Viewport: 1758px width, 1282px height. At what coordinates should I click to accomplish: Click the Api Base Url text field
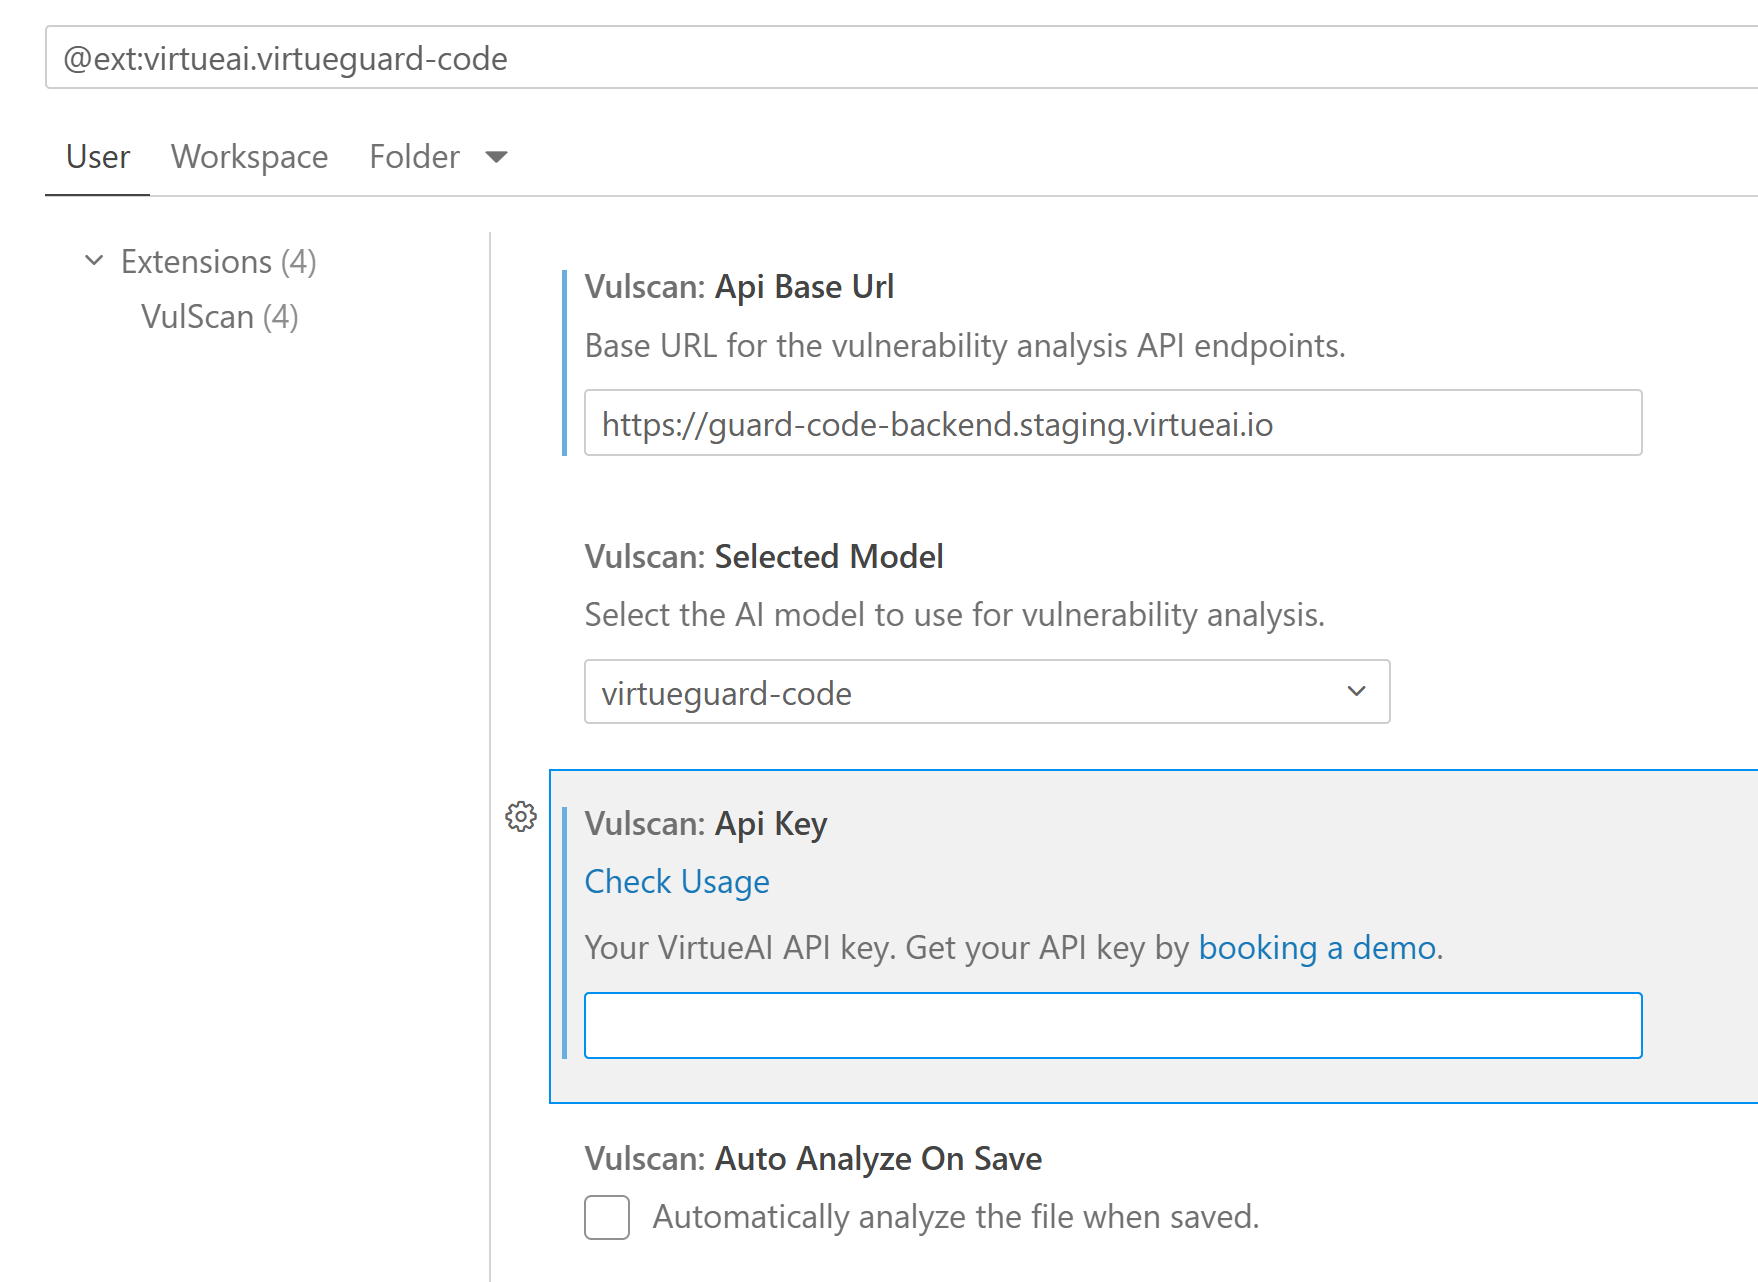pyautogui.click(x=1113, y=423)
